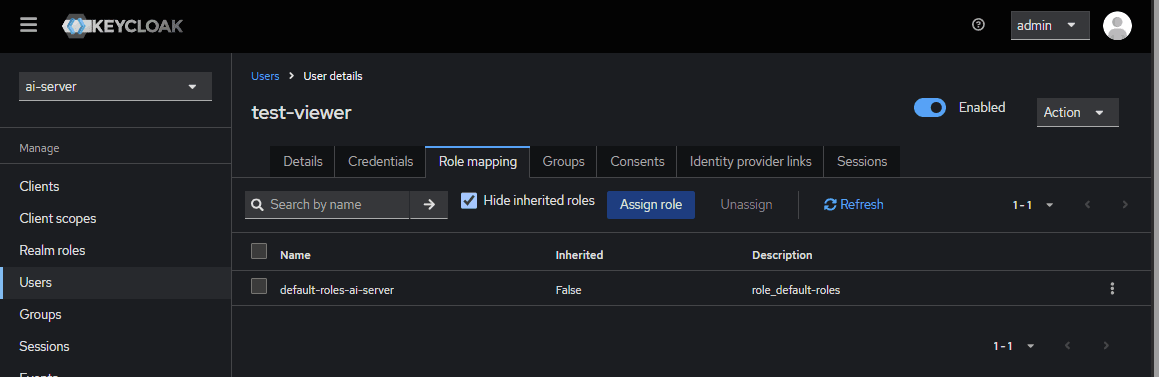Select the Role mapping tab
The height and width of the screenshot is (377, 1159).
(x=477, y=161)
